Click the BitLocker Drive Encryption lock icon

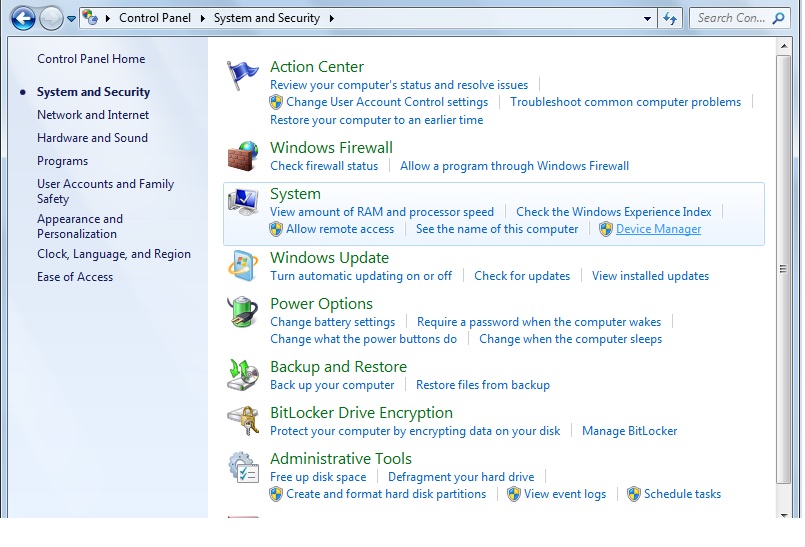[x=243, y=421]
